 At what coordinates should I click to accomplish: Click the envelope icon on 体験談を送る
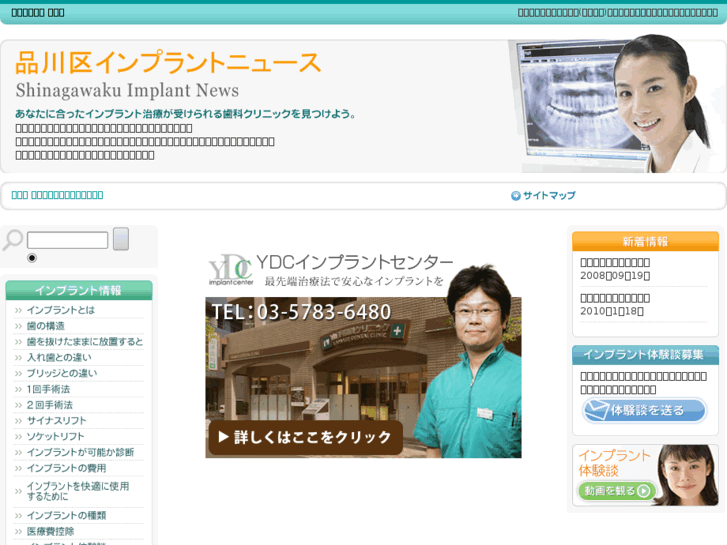tap(596, 410)
